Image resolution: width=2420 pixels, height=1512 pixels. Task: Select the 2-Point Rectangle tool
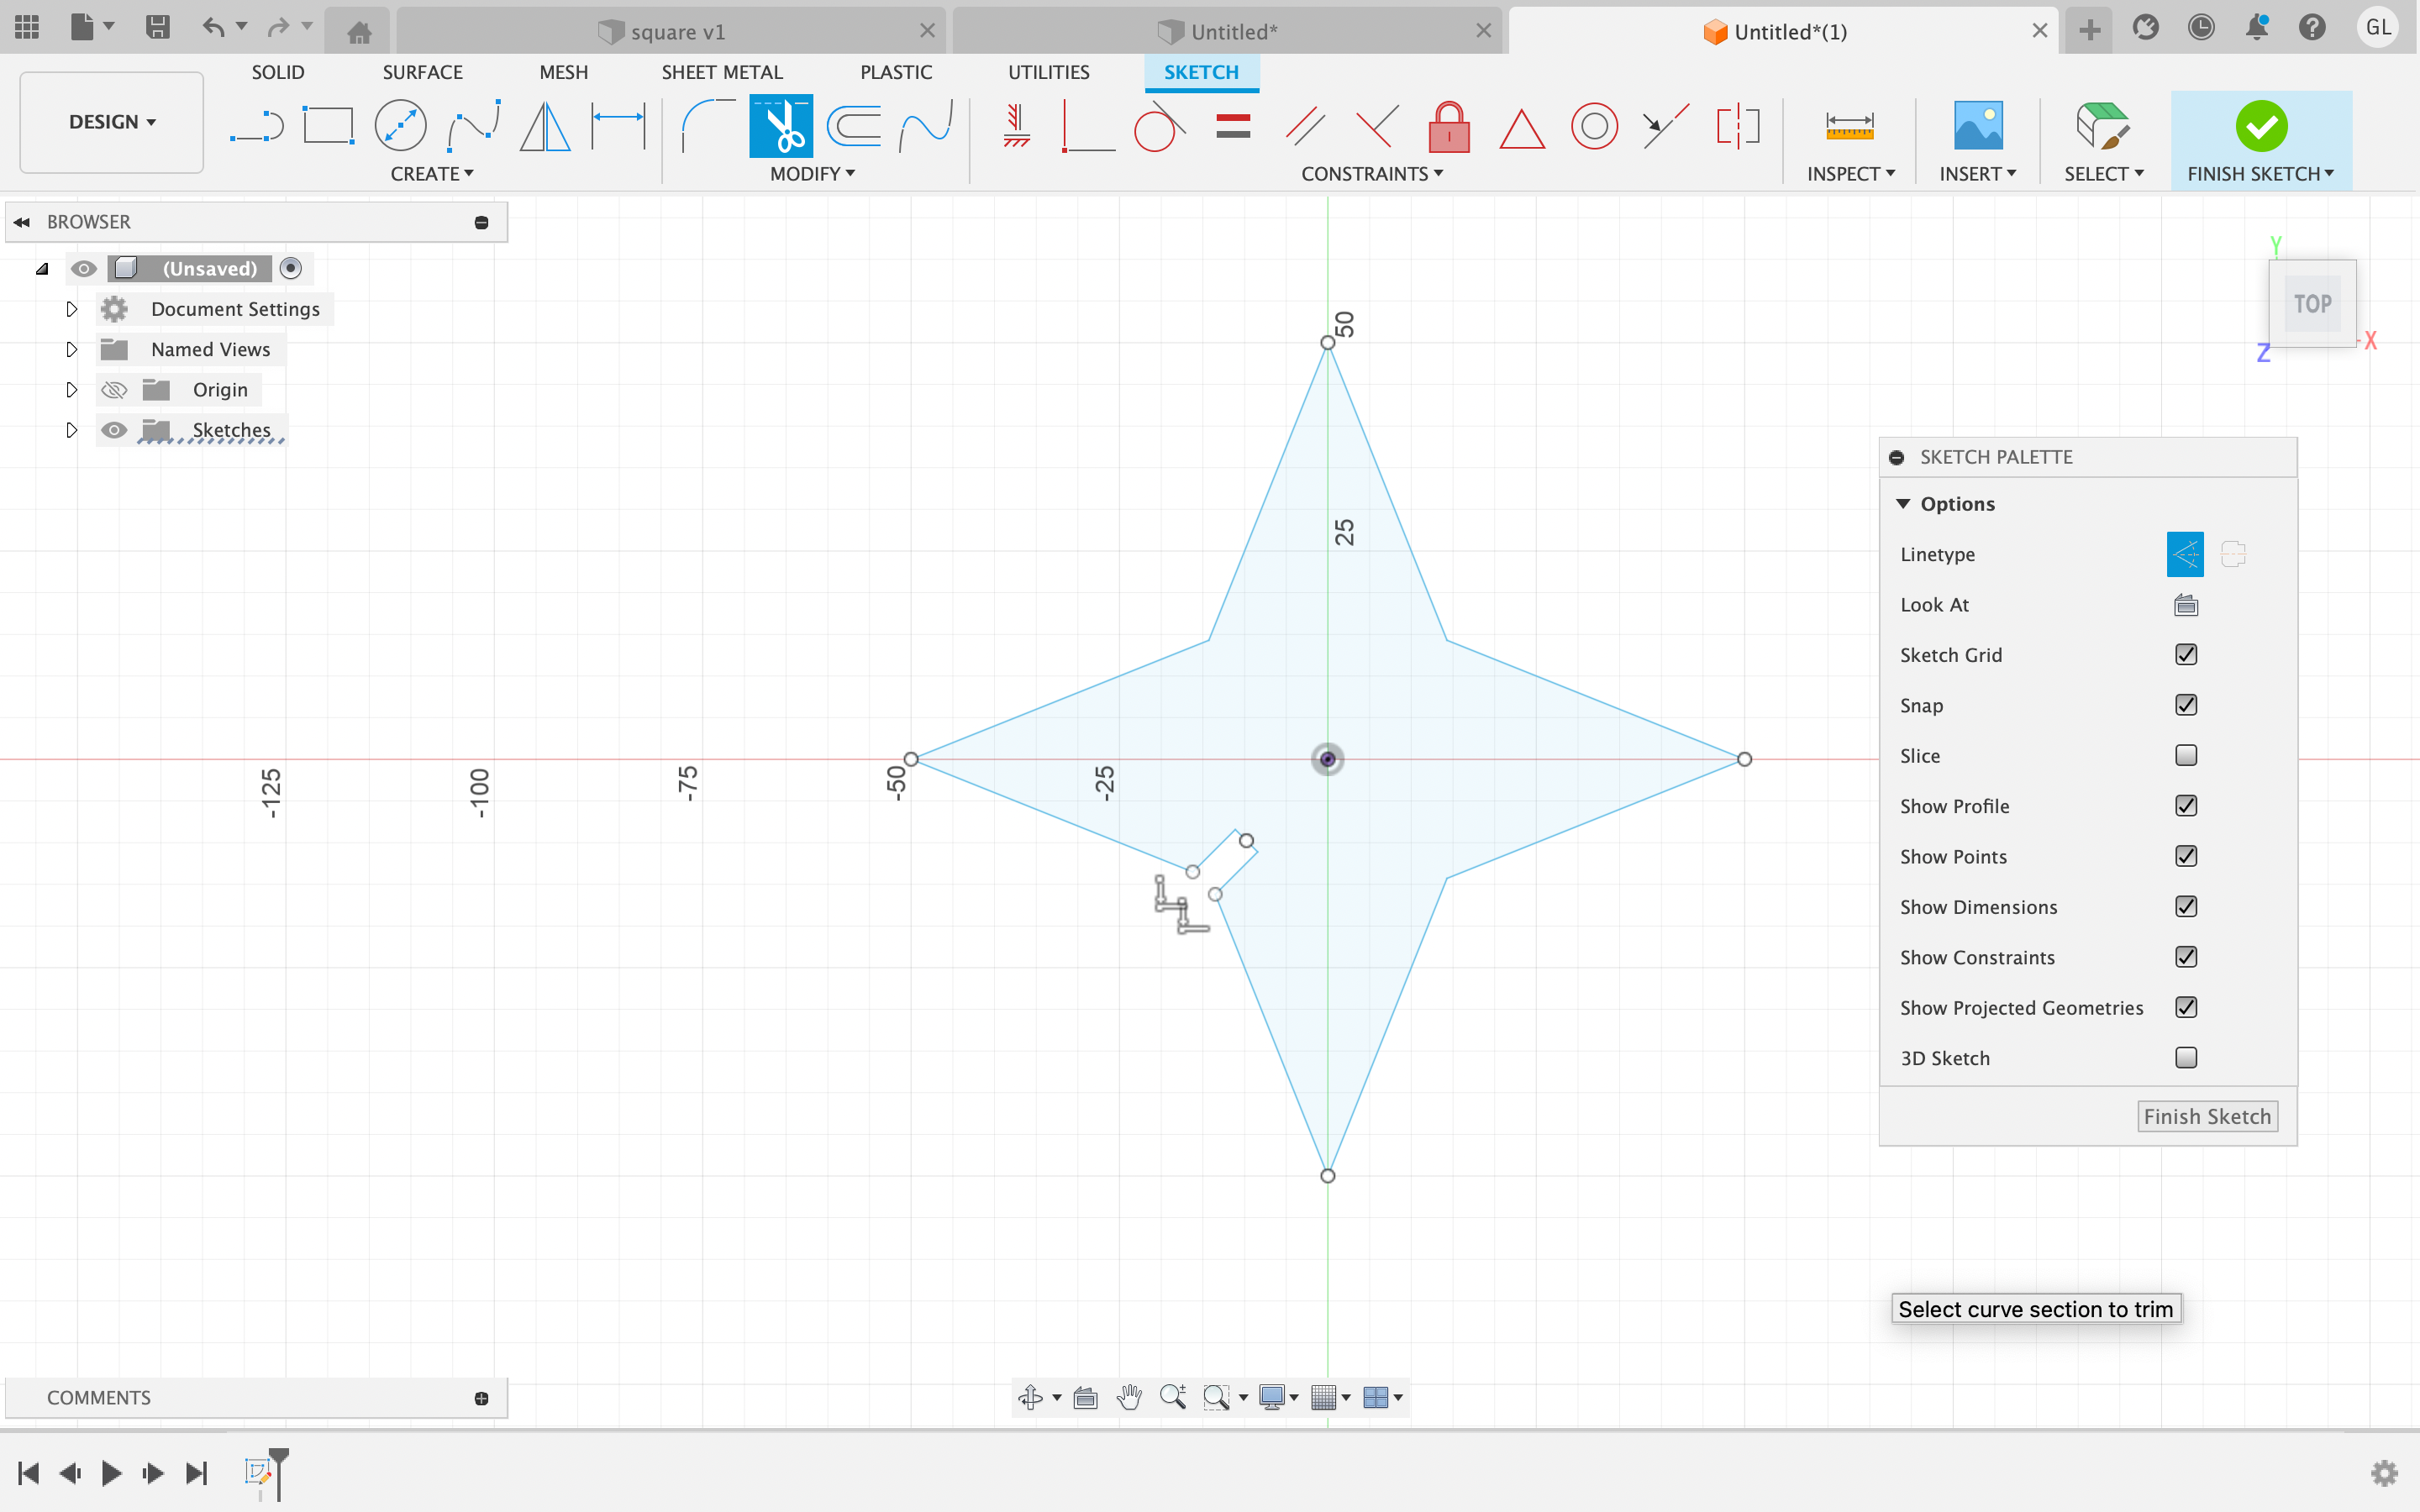(x=328, y=127)
